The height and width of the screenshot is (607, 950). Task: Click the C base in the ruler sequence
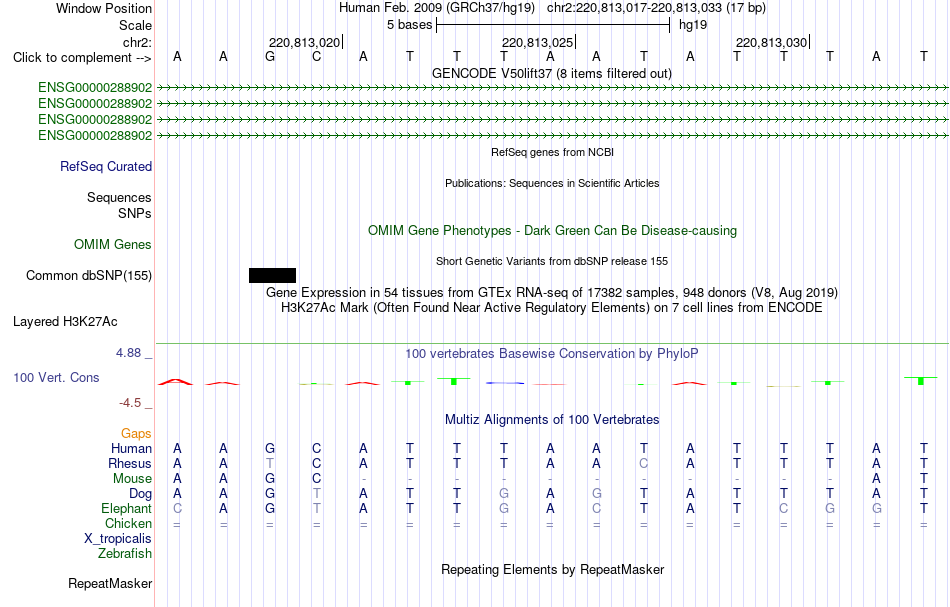click(316, 56)
